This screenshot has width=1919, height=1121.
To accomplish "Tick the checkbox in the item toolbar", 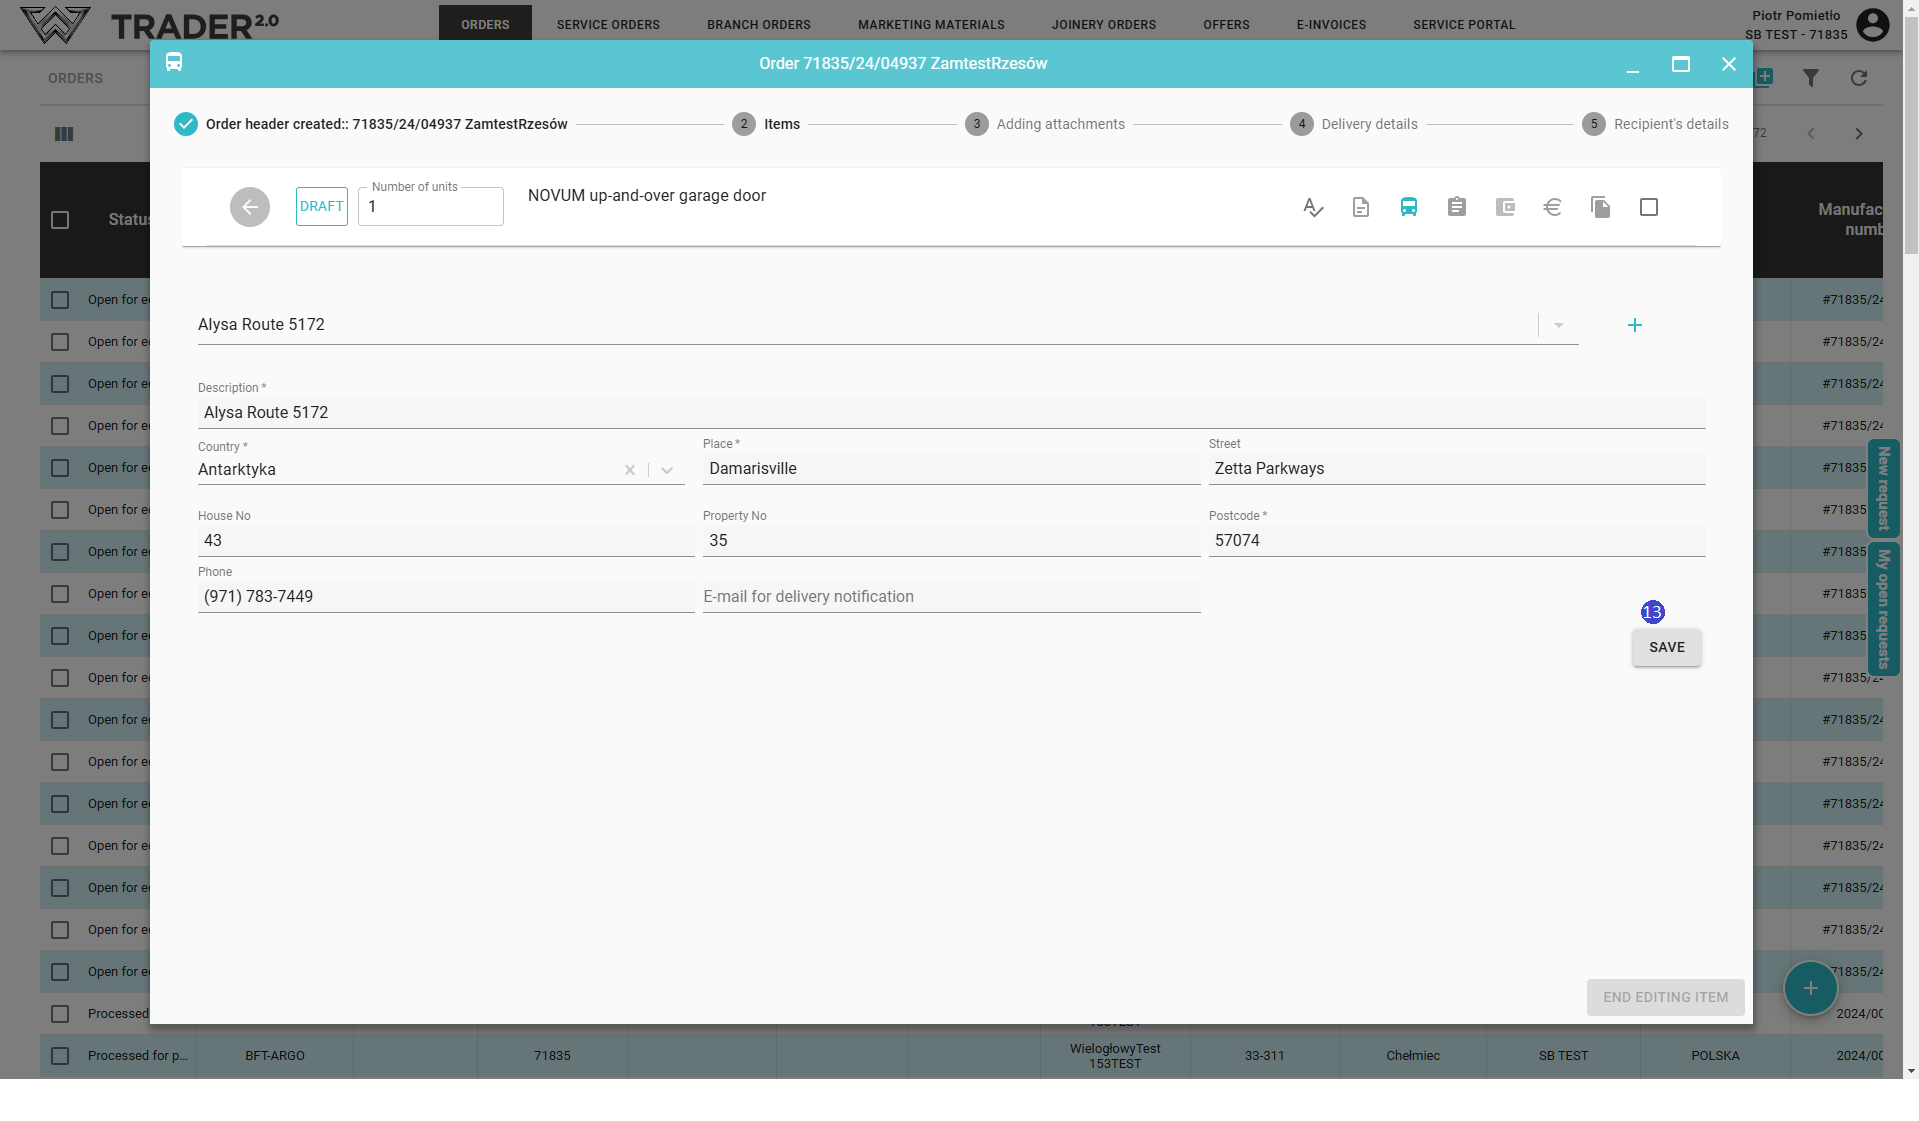I will pos(1649,207).
